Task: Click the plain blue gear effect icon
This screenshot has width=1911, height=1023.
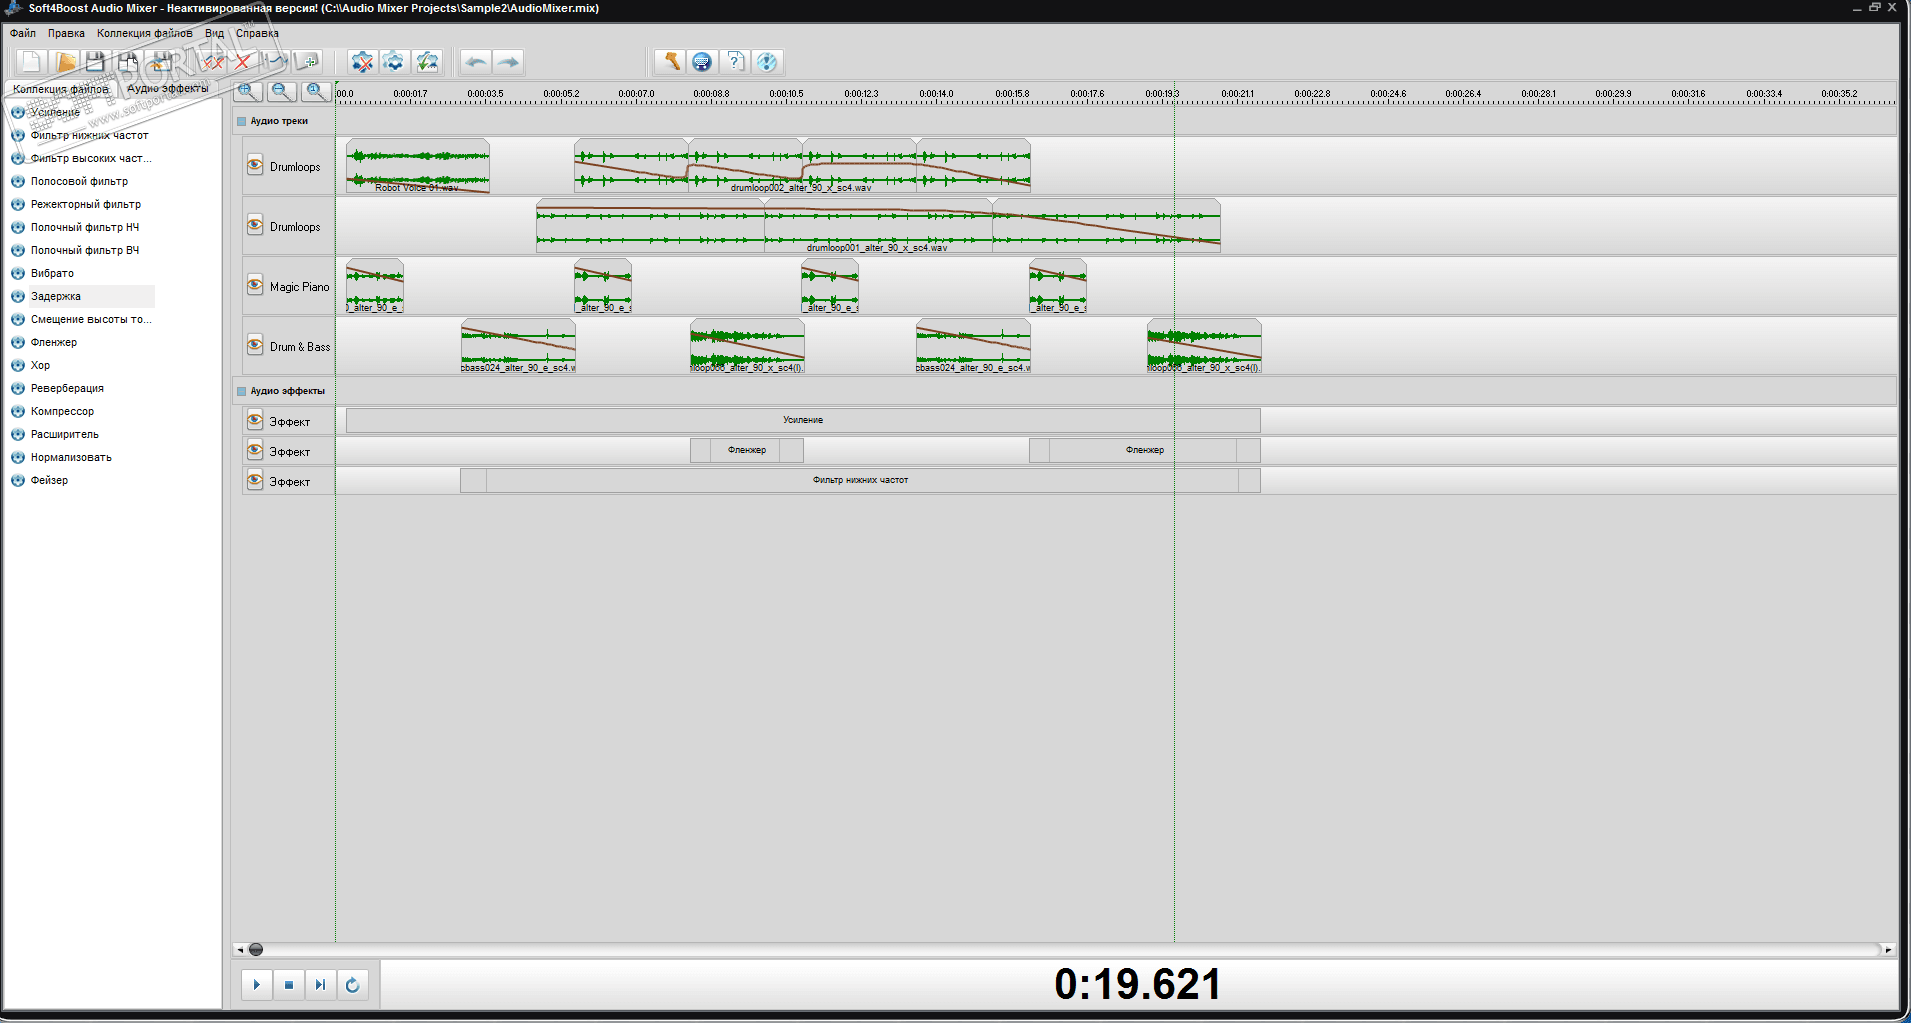Action: tap(394, 62)
